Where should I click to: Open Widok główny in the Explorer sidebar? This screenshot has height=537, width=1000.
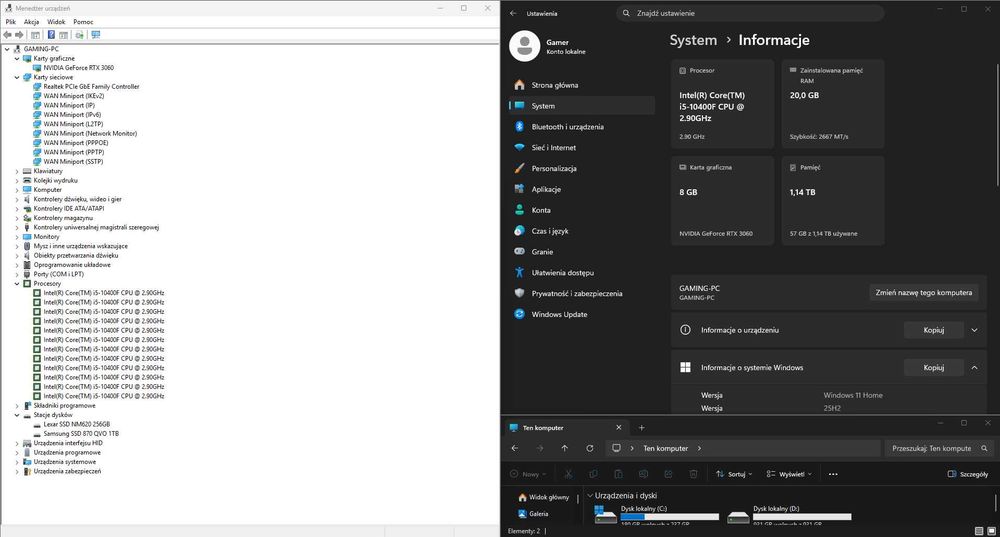tap(544, 497)
